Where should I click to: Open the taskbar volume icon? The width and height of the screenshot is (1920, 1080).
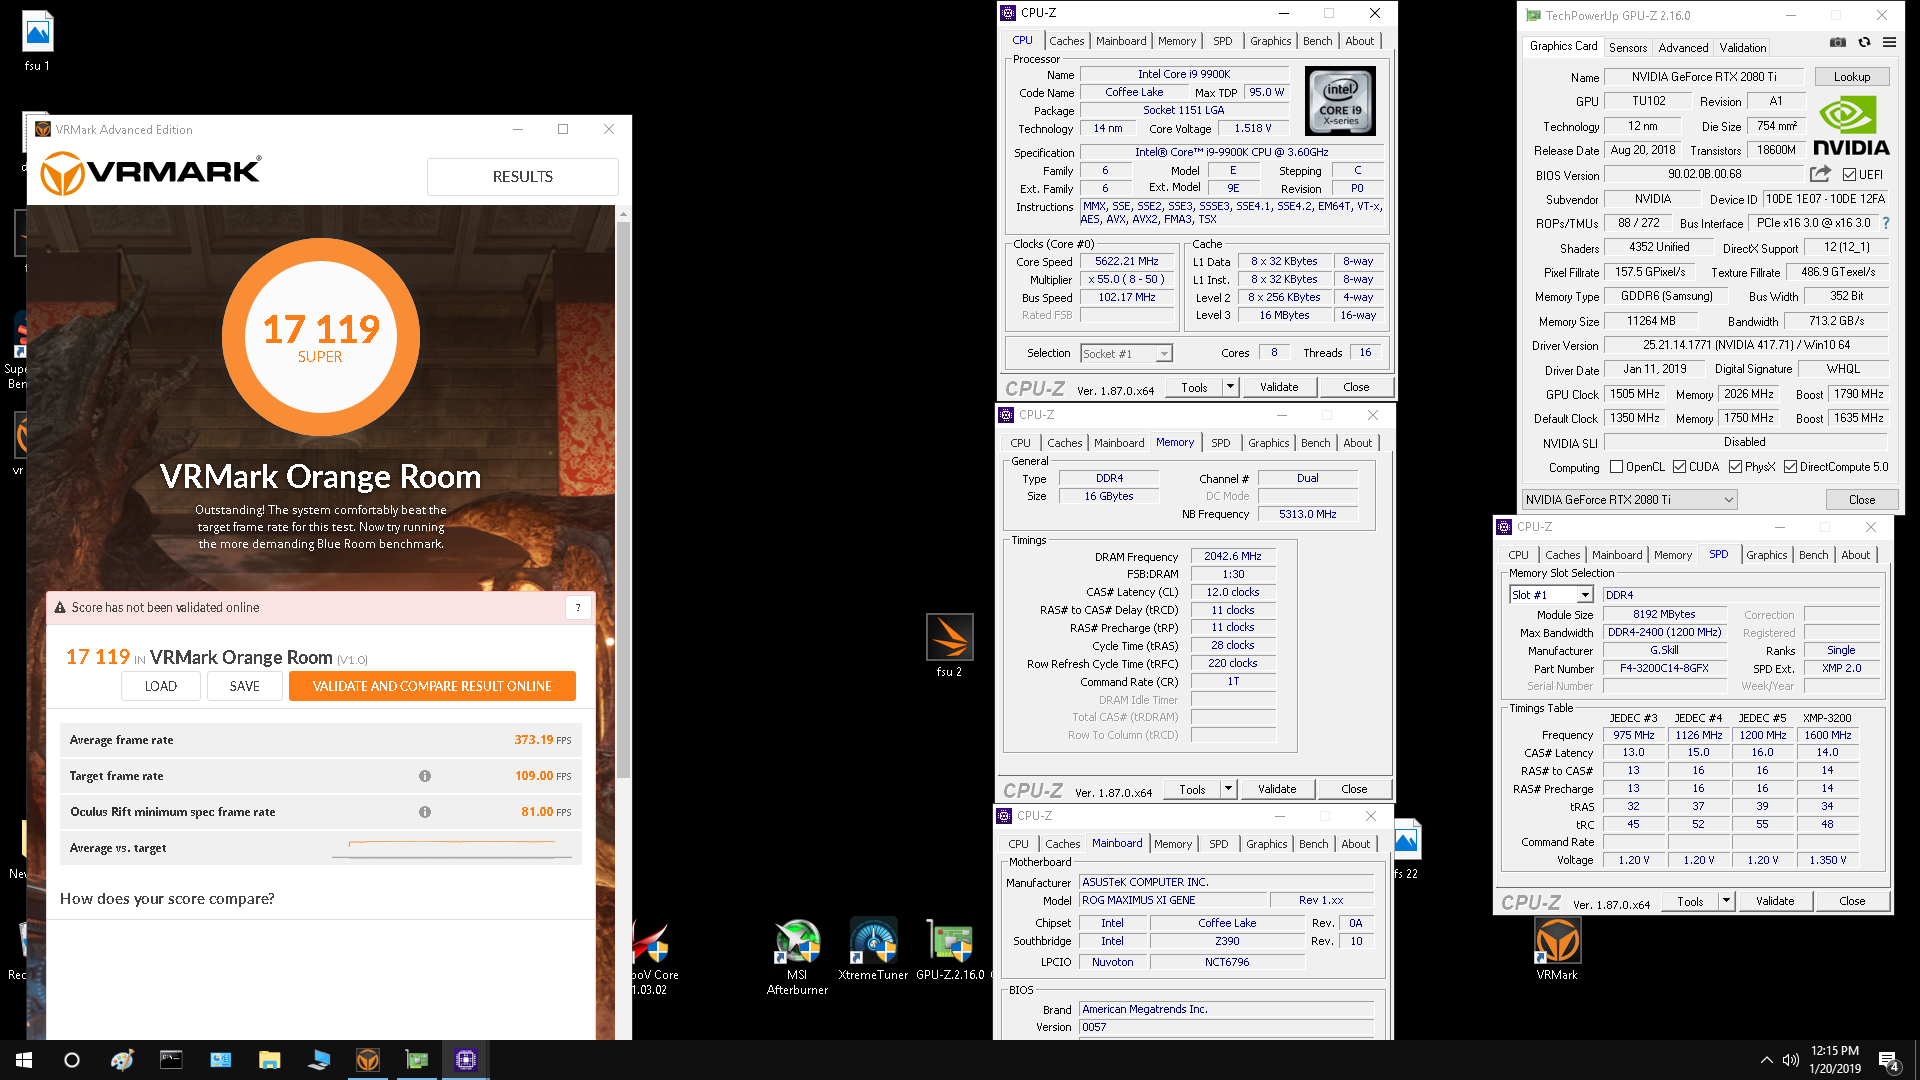tap(1790, 1060)
